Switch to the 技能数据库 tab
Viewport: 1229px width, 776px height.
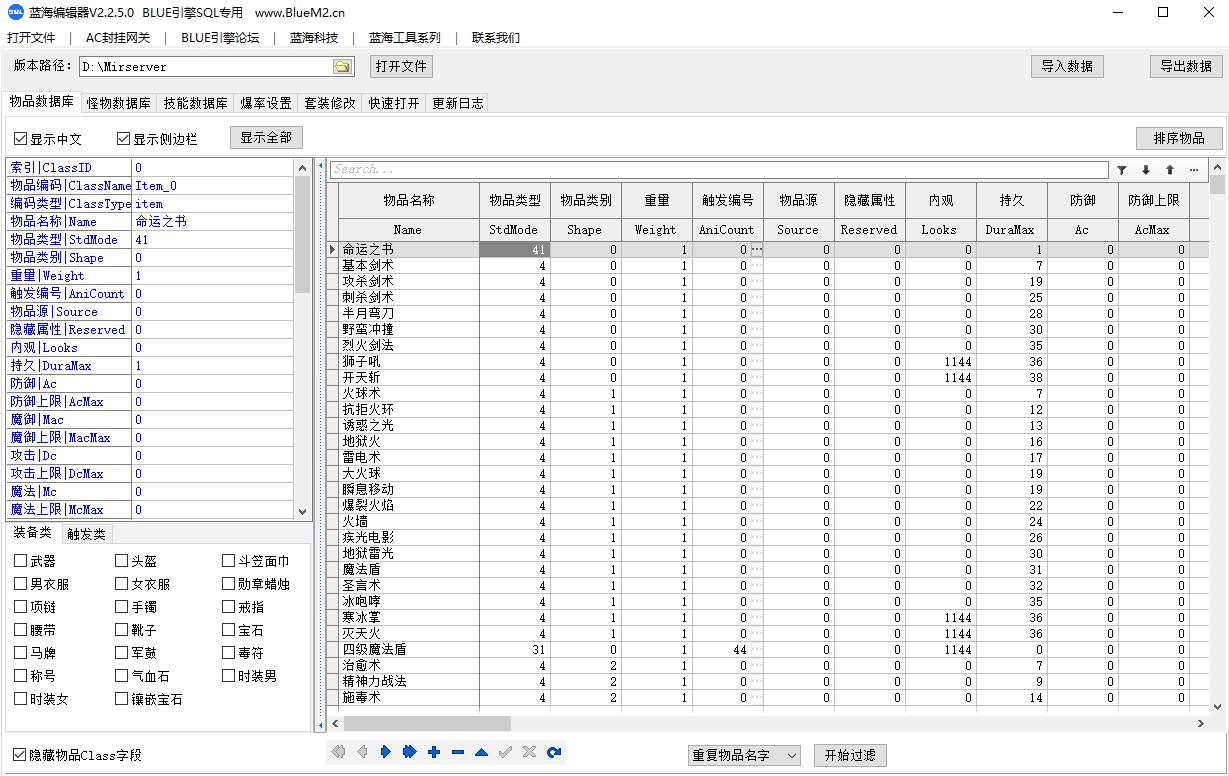(195, 103)
